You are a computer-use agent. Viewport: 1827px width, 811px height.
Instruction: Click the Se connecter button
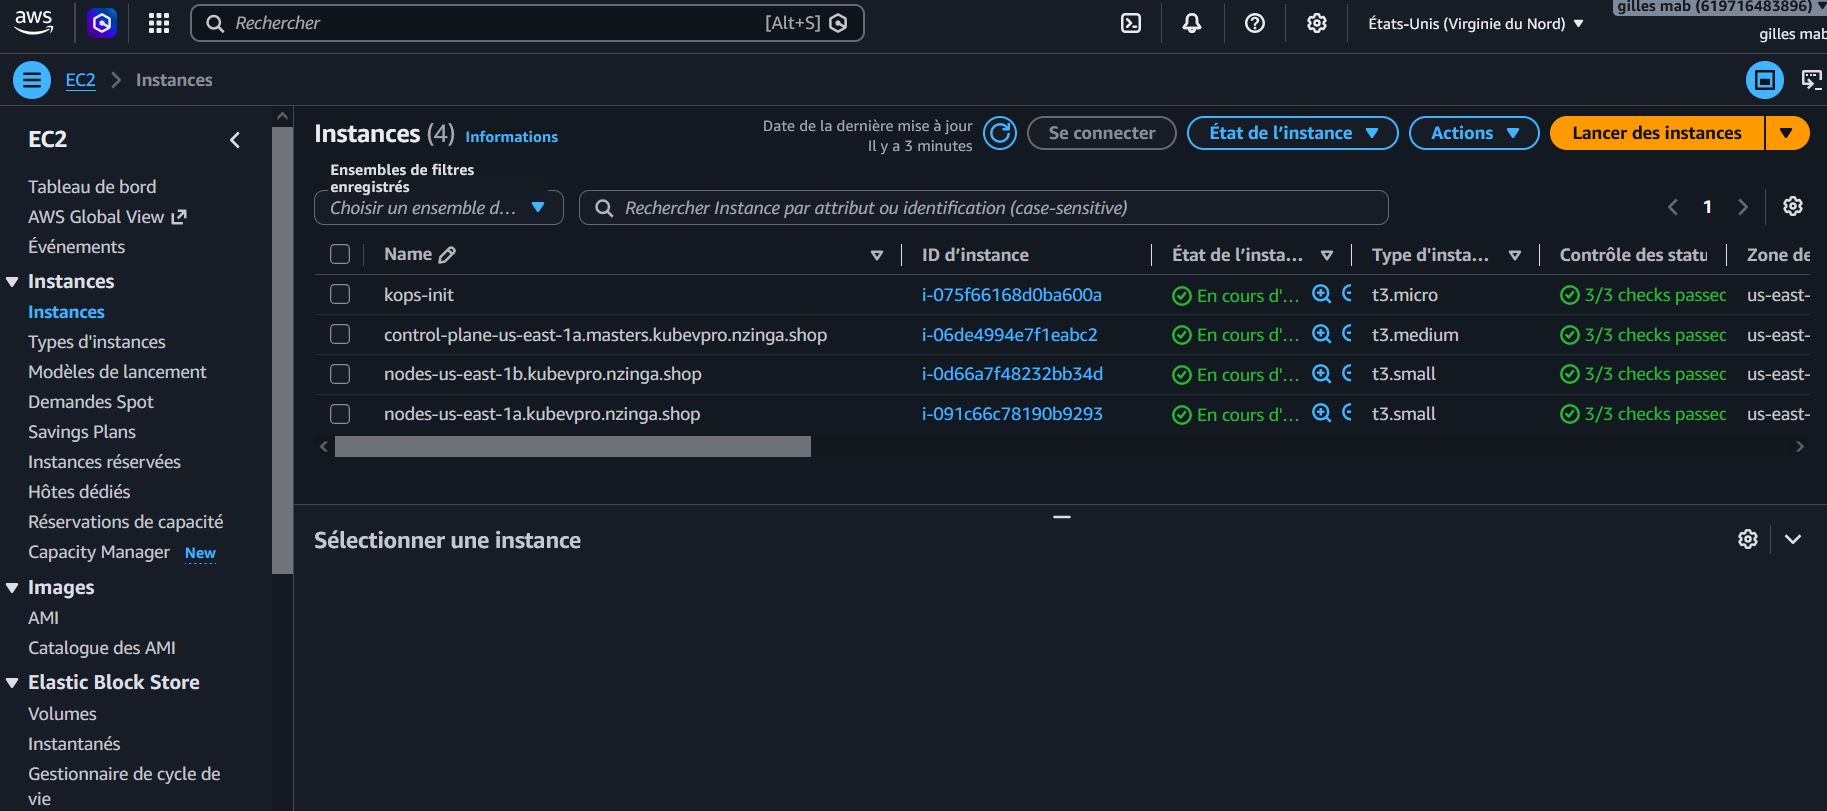tap(1102, 133)
